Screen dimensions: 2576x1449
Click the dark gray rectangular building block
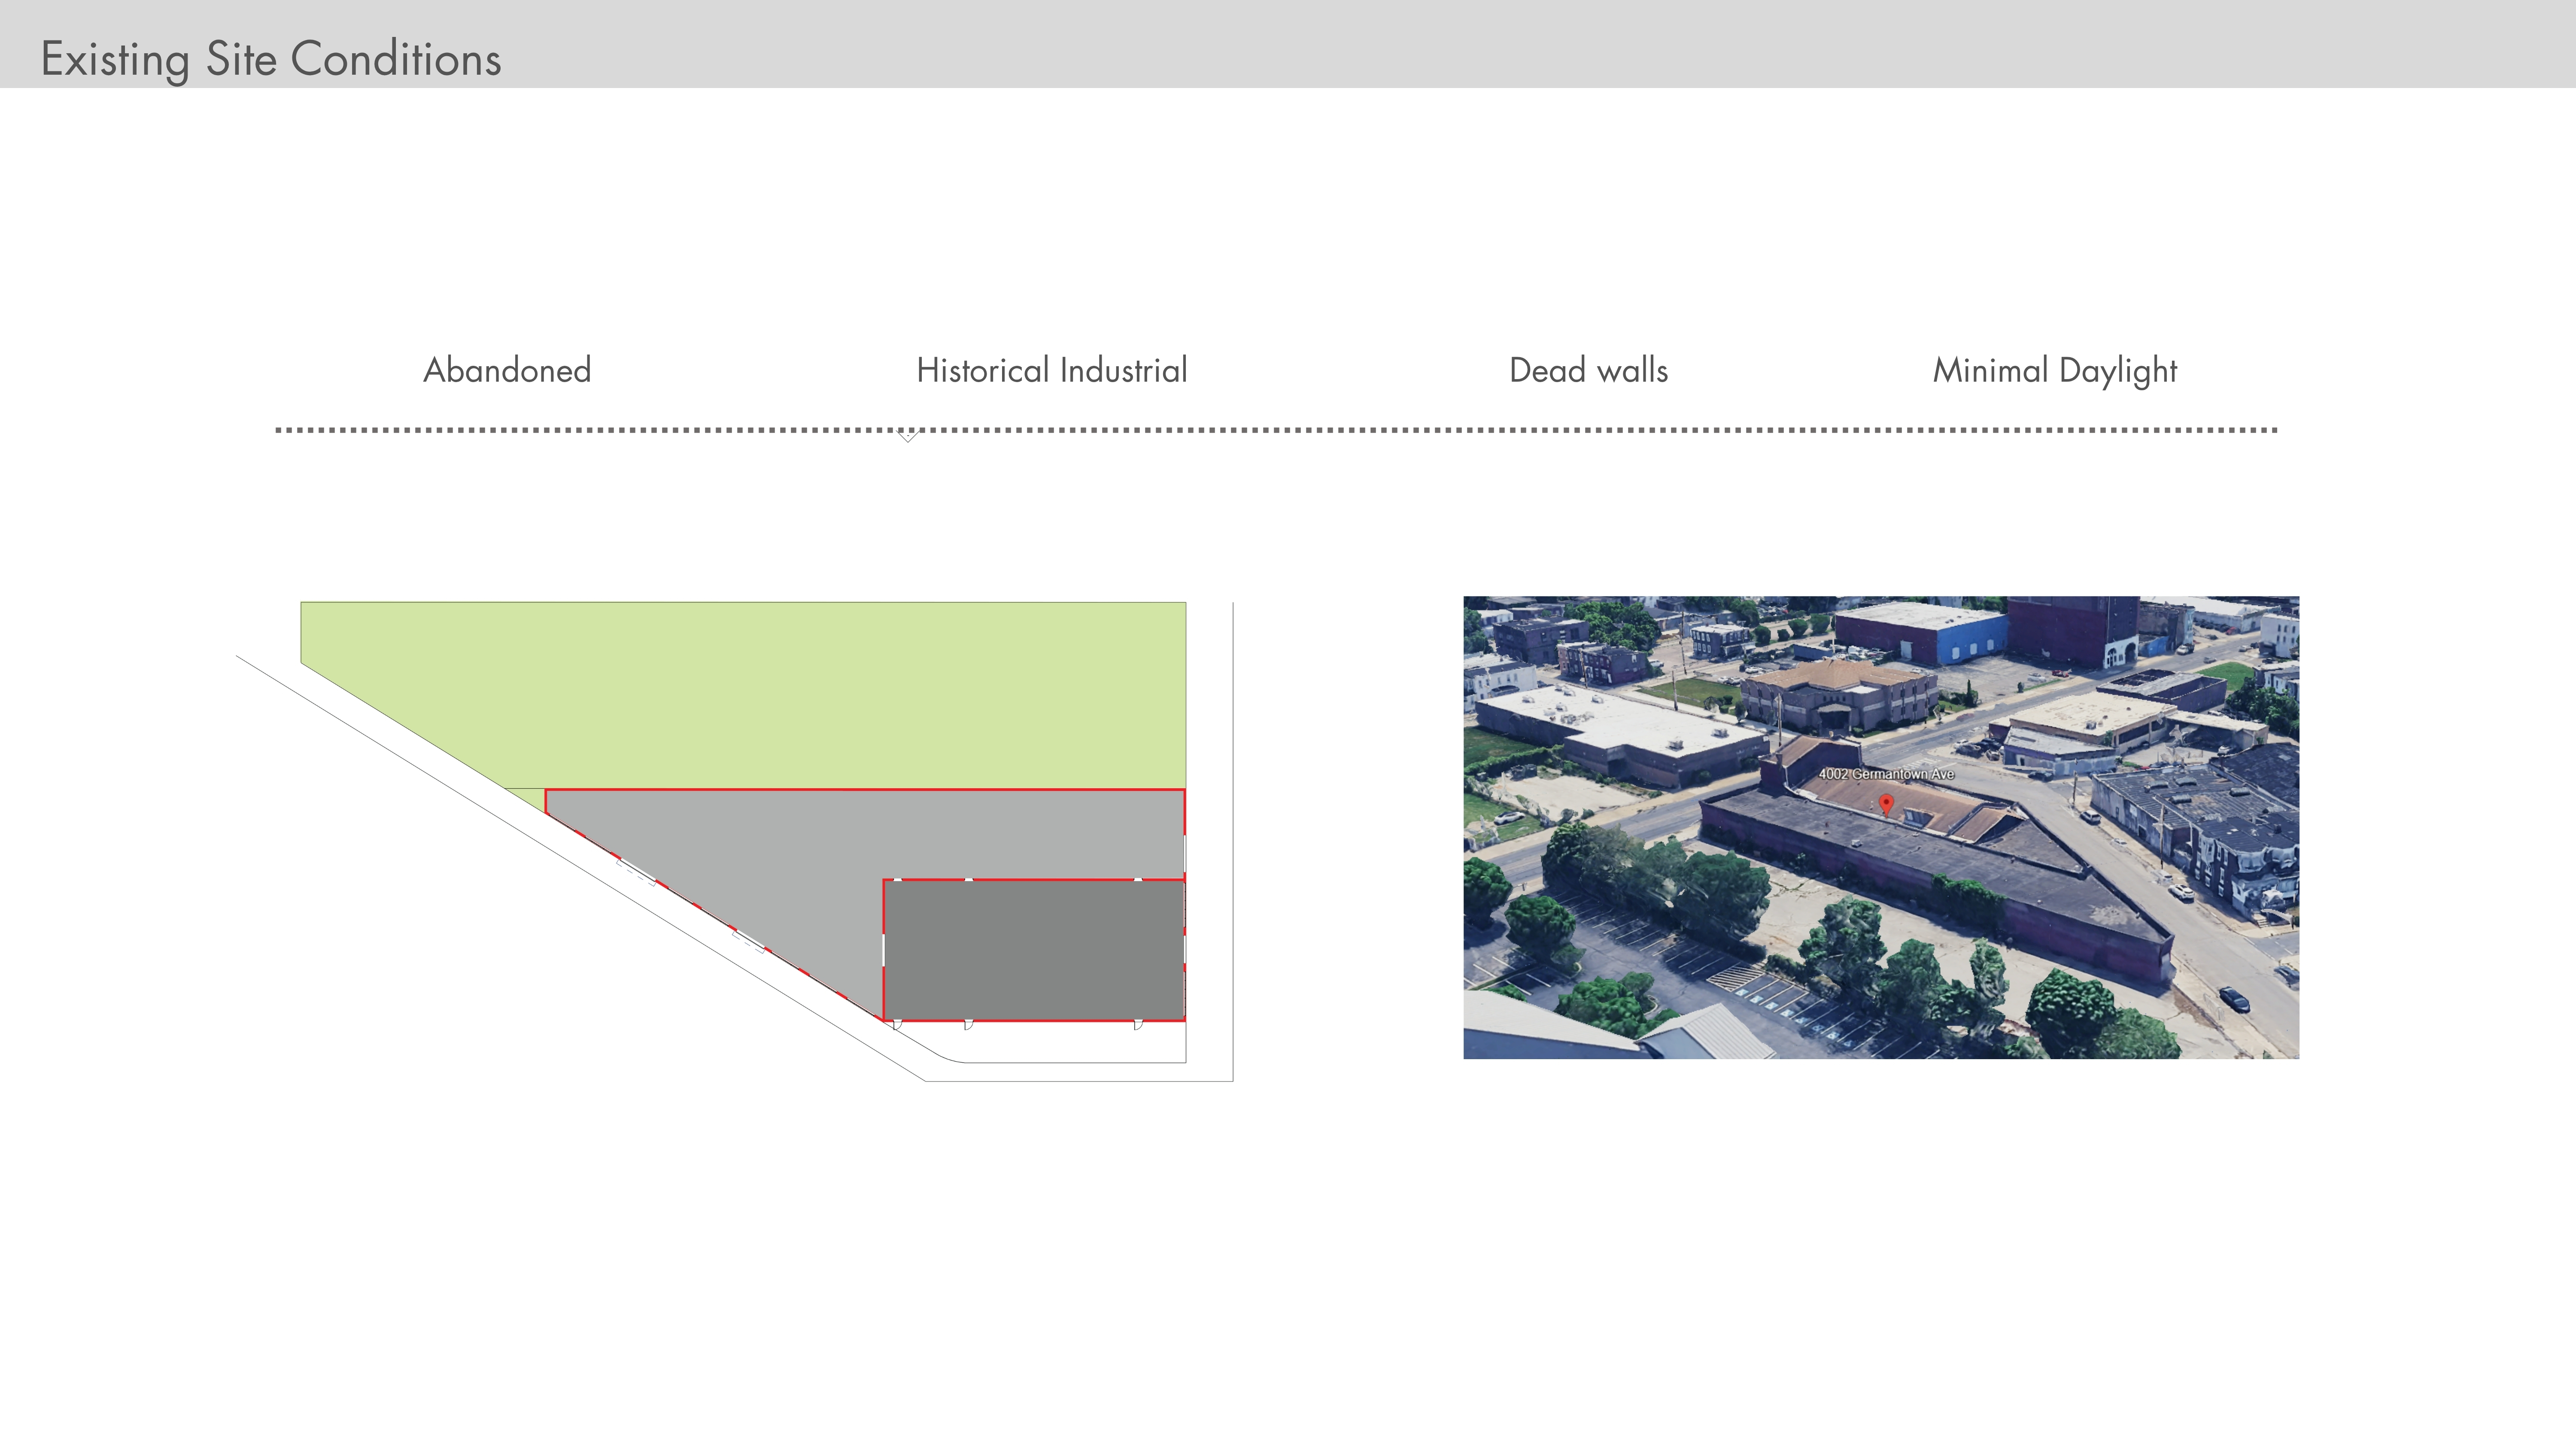tap(1033, 950)
